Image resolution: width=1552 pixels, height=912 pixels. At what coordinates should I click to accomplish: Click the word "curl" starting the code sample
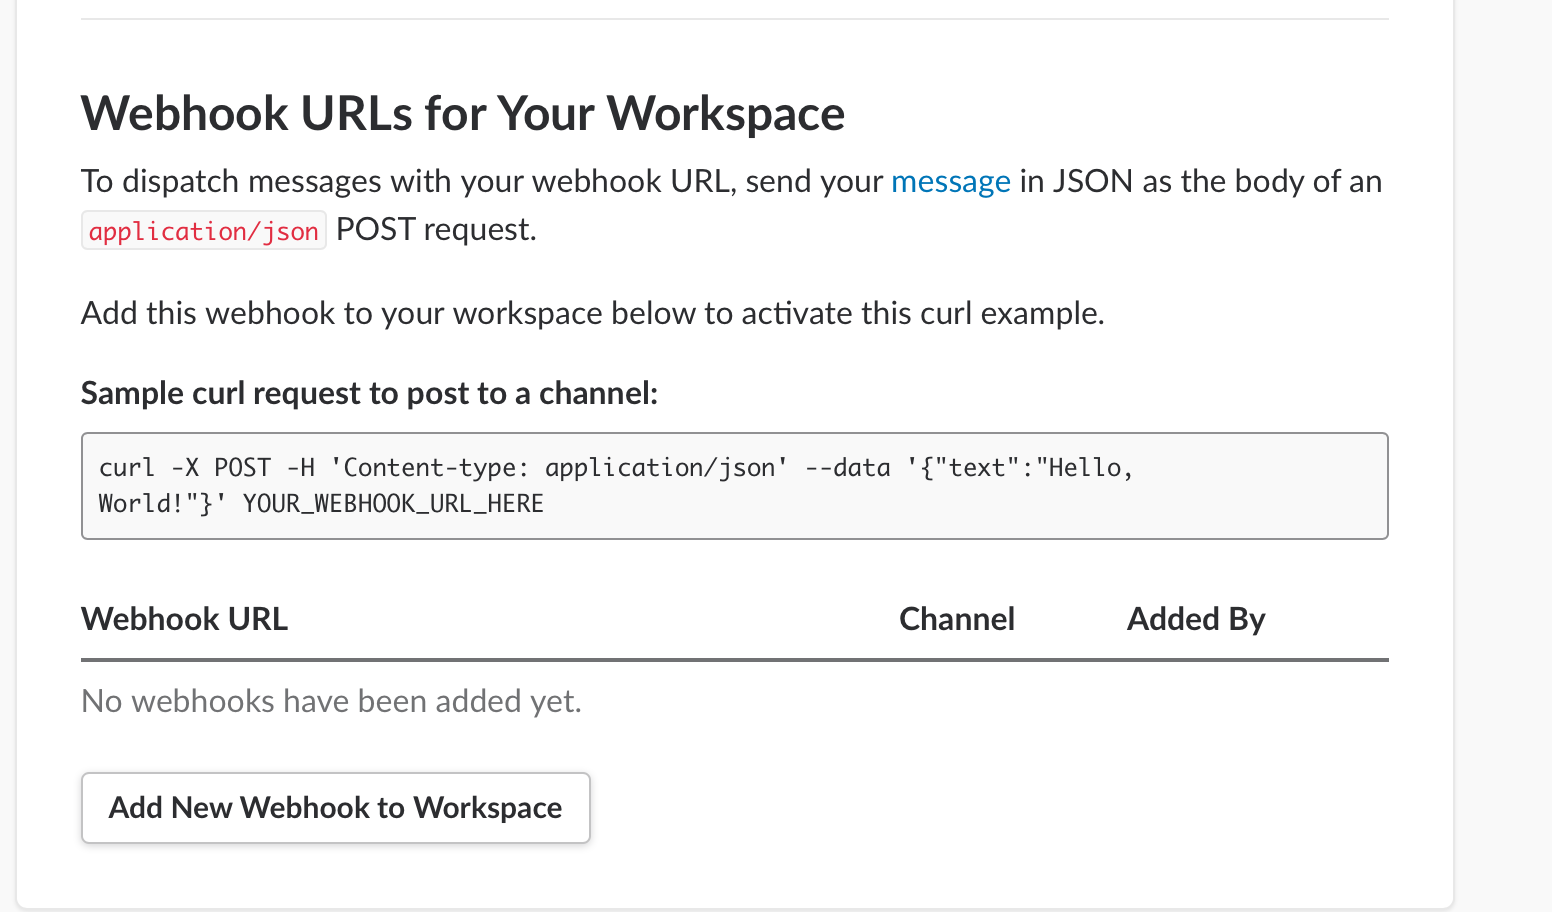[x=126, y=468]
